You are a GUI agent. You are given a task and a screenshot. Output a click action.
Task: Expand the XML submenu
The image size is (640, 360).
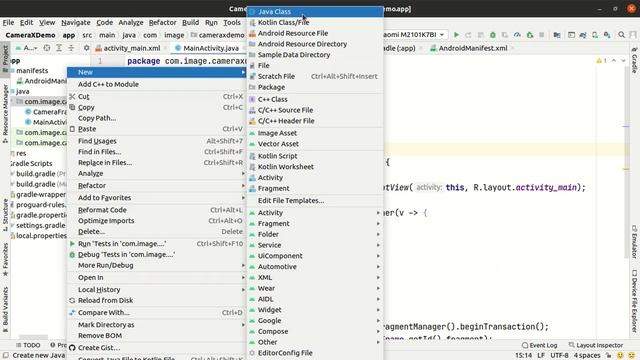315,277
